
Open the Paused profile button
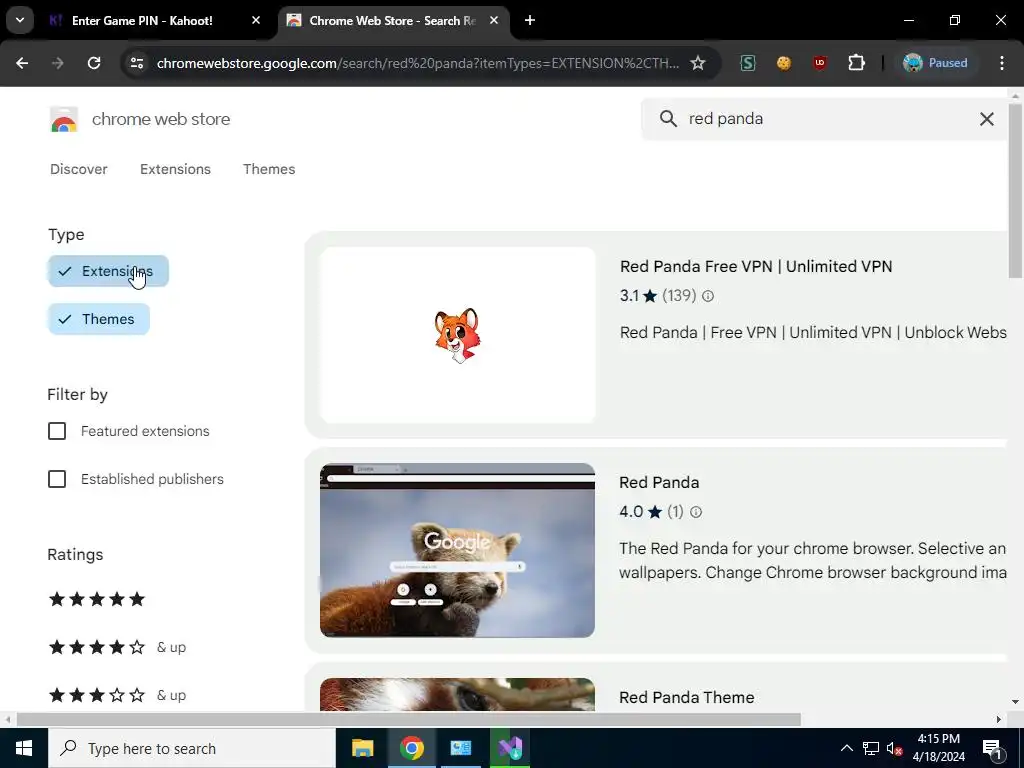[x=935, y=63]
